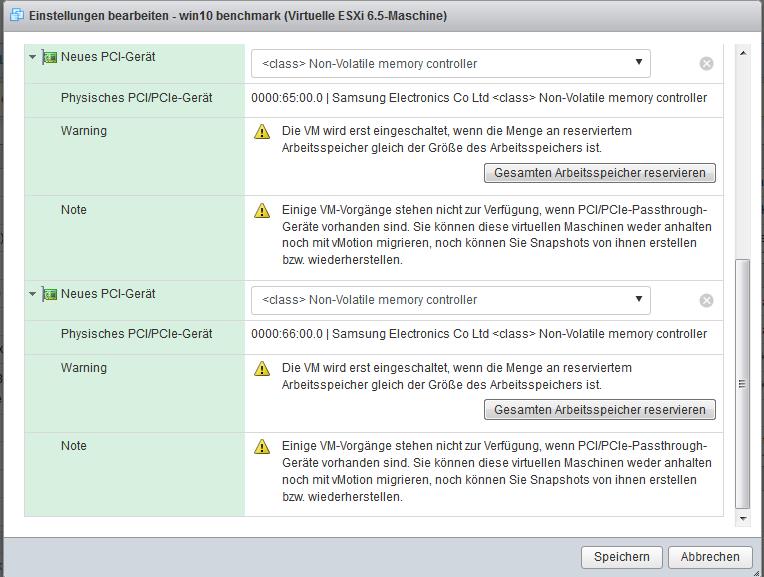Image resolution: width=764 pixels, height=577 pixels.
Task: Open the second Non-Volatile memory controller dropdown
Action: pyautogui.click(x=450, y=300)
